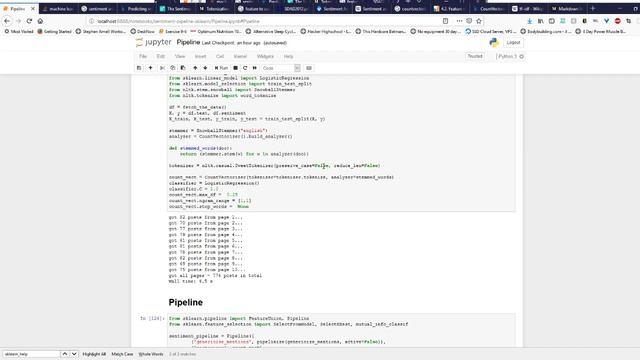Insert a cell below with plus icon
The height and width of the screenshot is (360, 640).
(150, 68)
